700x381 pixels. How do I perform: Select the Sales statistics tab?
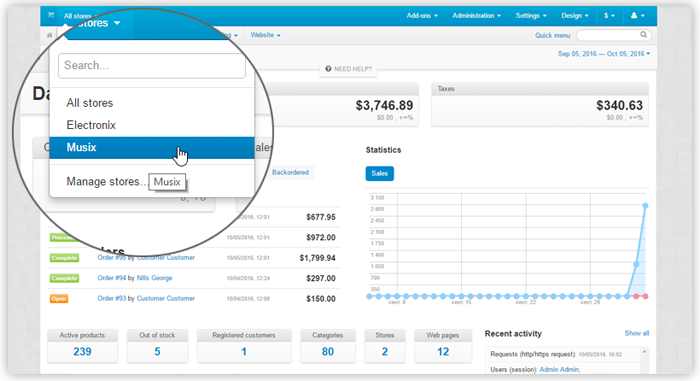click(x=379, y=173)
